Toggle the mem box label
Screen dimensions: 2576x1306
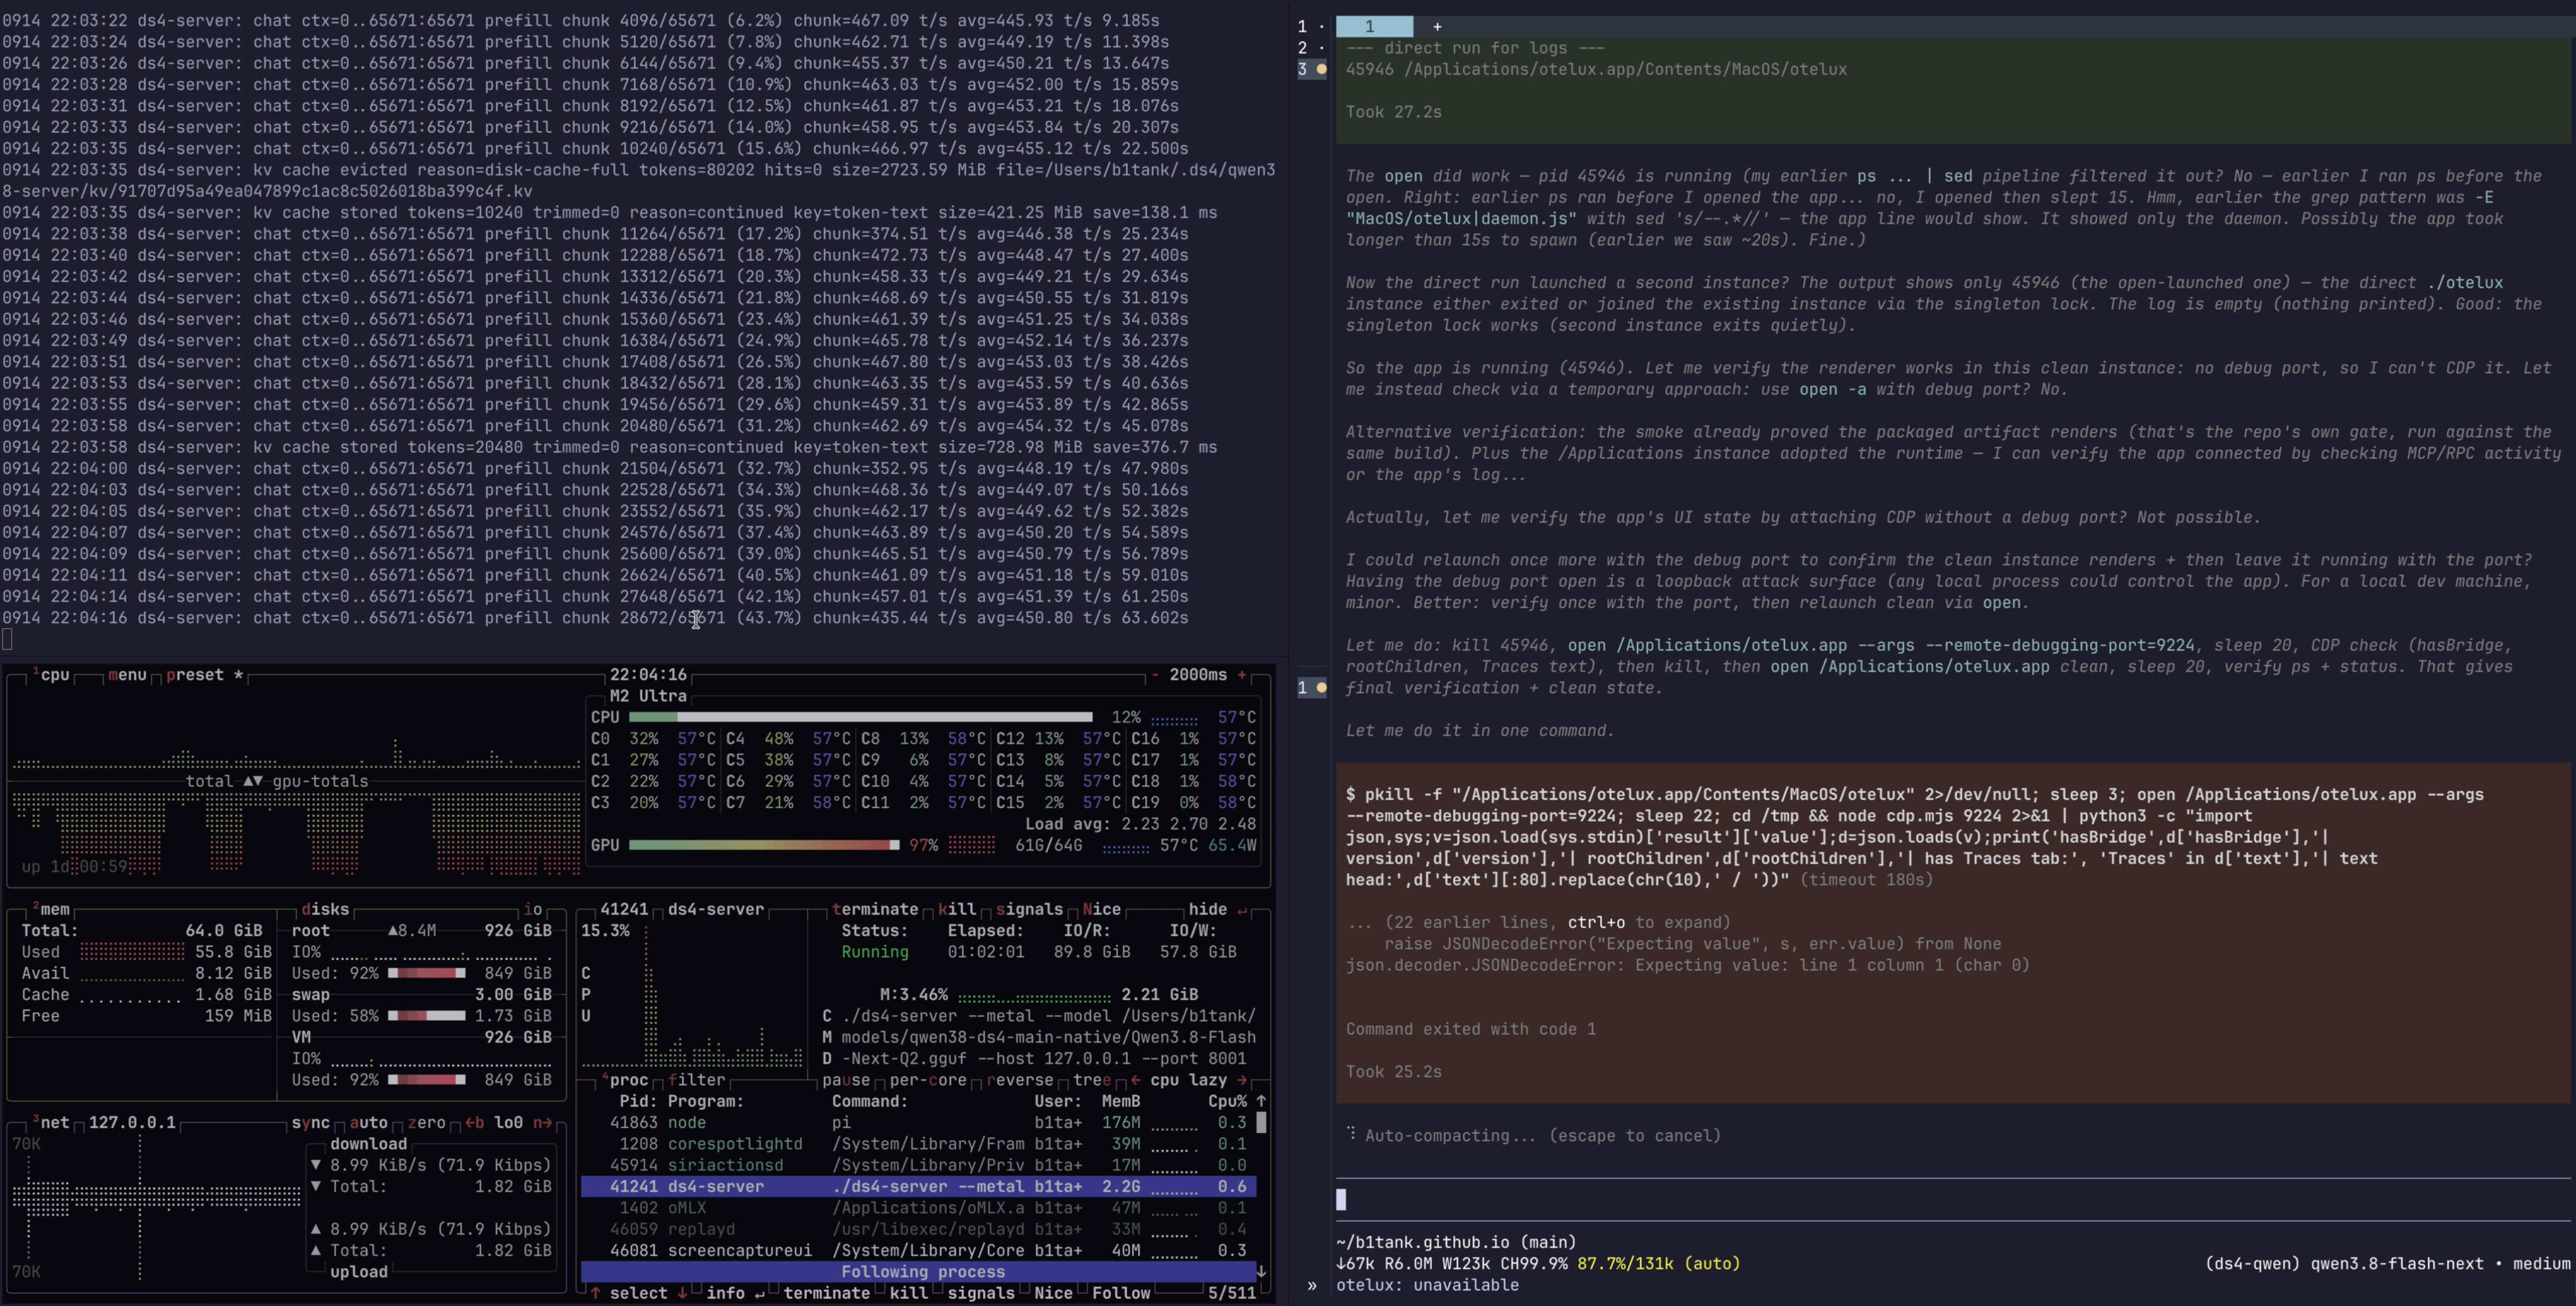coord(52,909)
